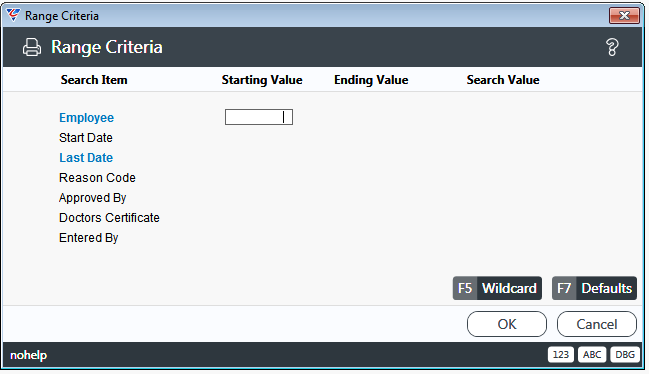This screenshot has width=649, height=374.
Task: Select the Doctors Certificate search item
Action: coord(109,218)
